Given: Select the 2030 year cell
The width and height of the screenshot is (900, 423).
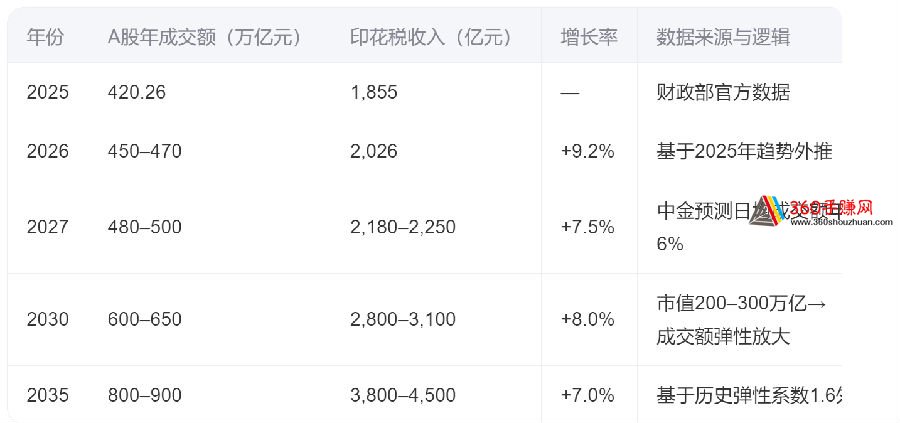Looking at the screenshot, I should 48,320.
